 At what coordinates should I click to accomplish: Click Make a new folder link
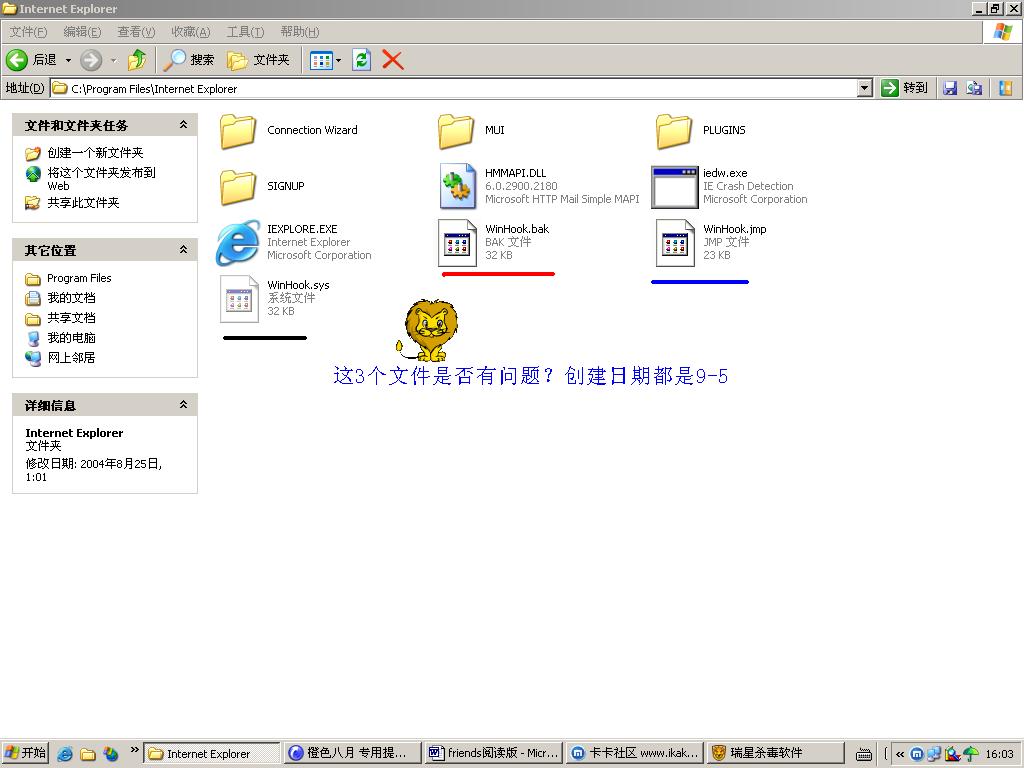click(95, 153)
